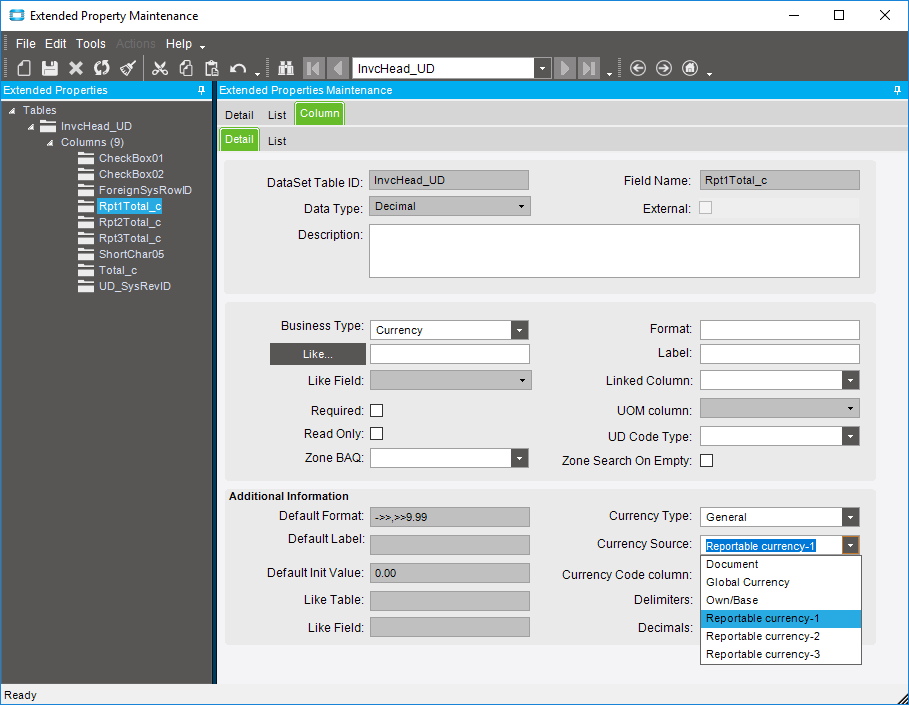The width and height of the screenshot is (909, 705).
Task: Click the Cut scissors icon
Action: tap(160, 68)
